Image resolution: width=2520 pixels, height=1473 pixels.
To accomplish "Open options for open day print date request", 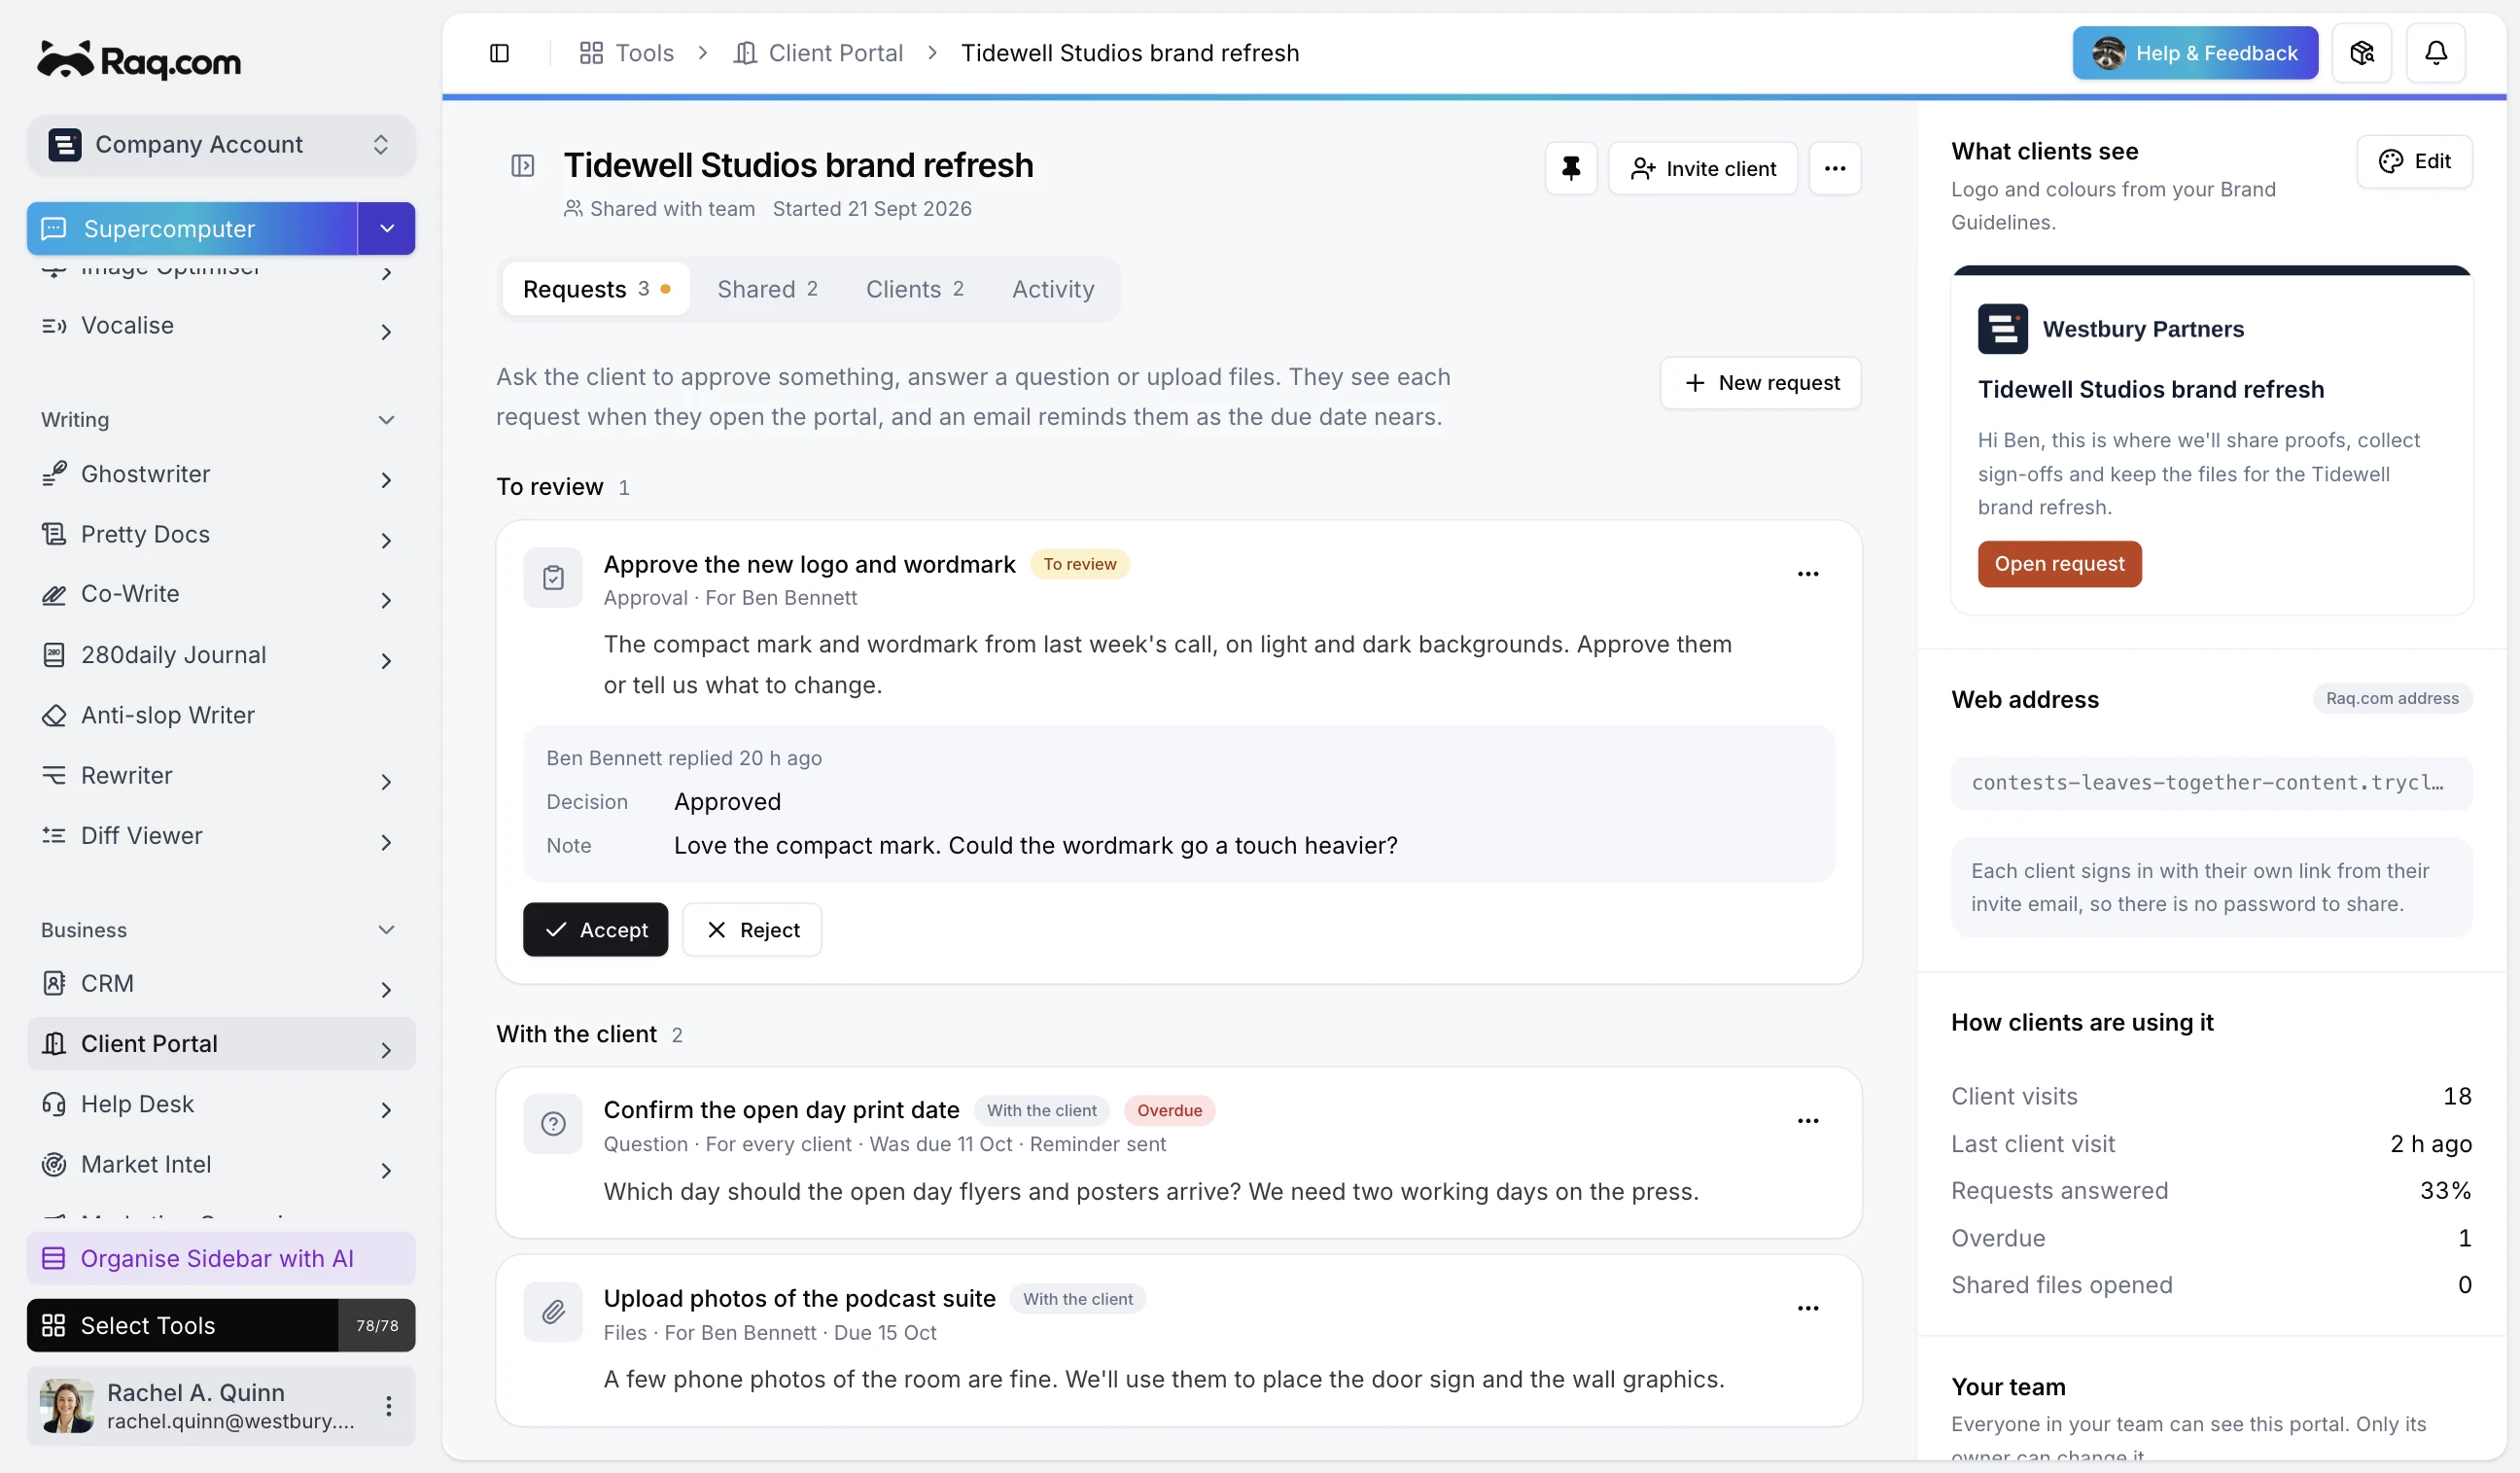I will (1807, 1121).
